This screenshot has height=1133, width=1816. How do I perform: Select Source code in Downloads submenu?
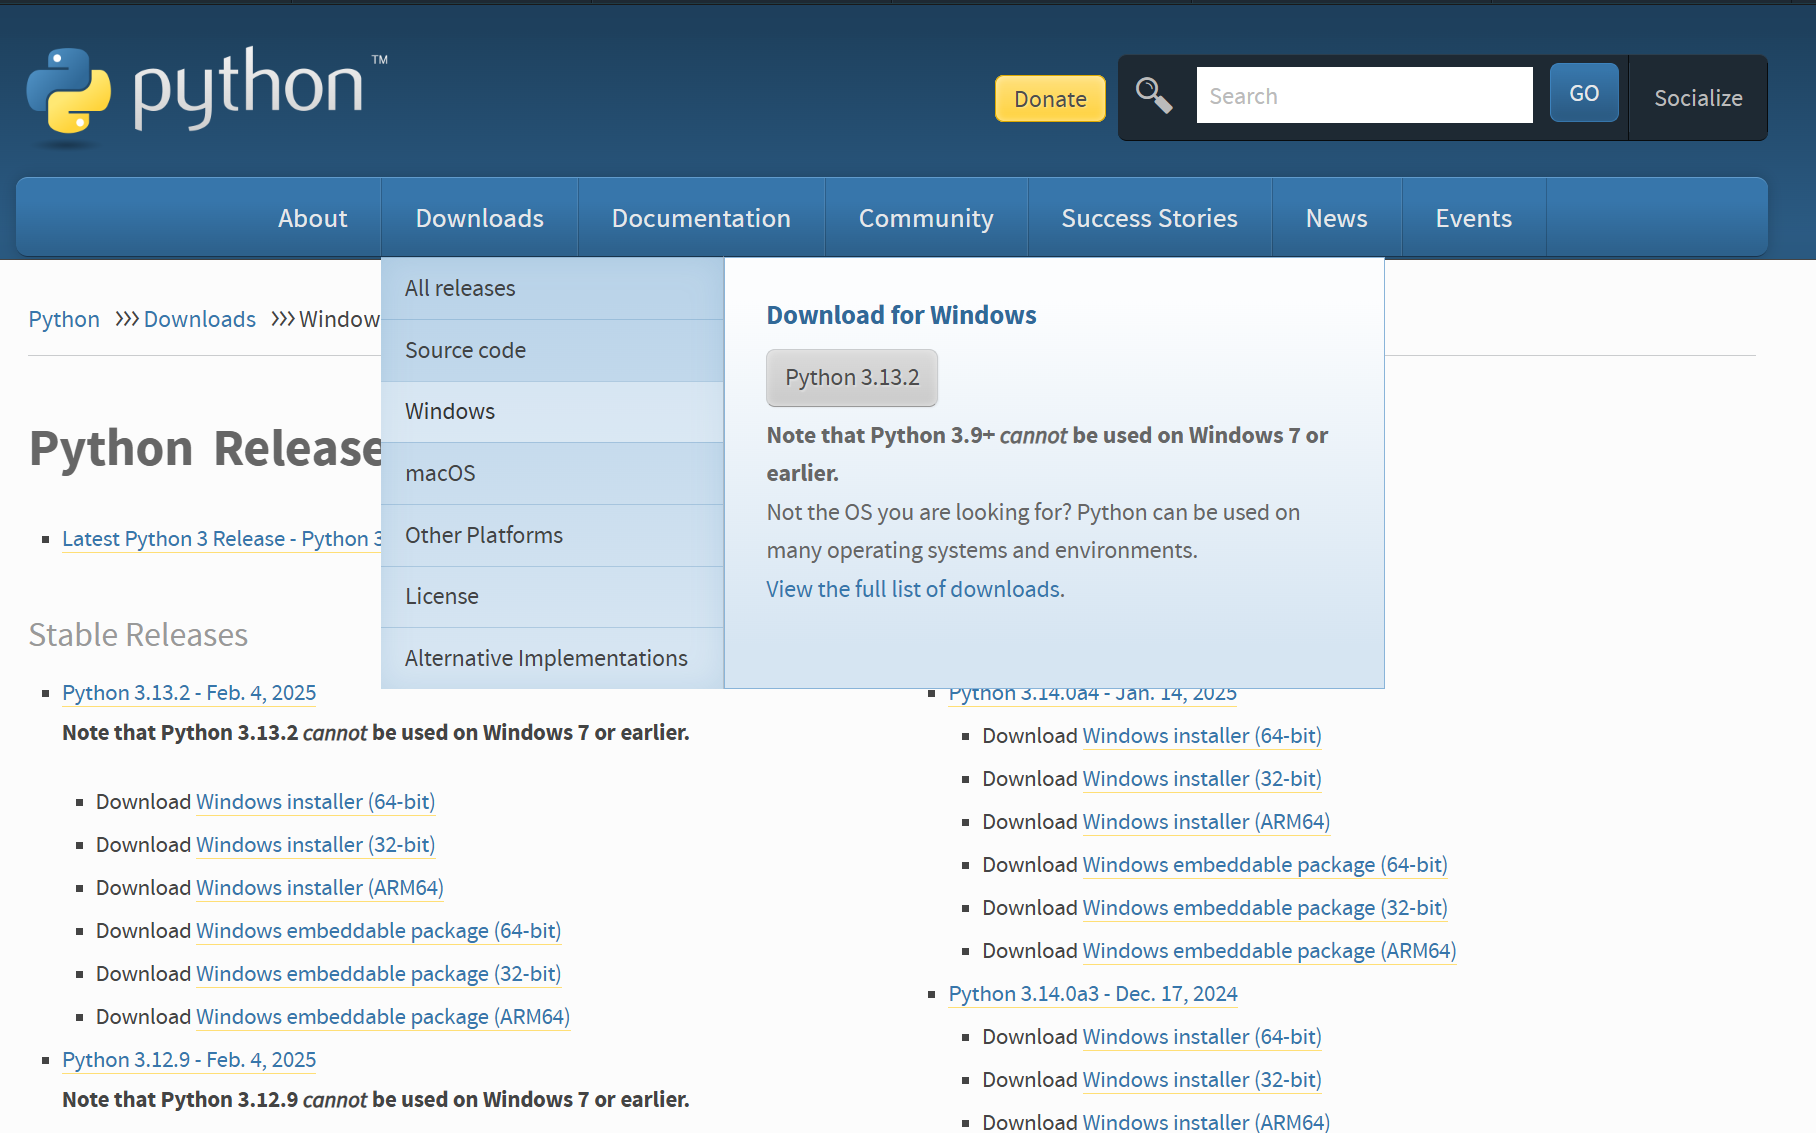[552, 350]
